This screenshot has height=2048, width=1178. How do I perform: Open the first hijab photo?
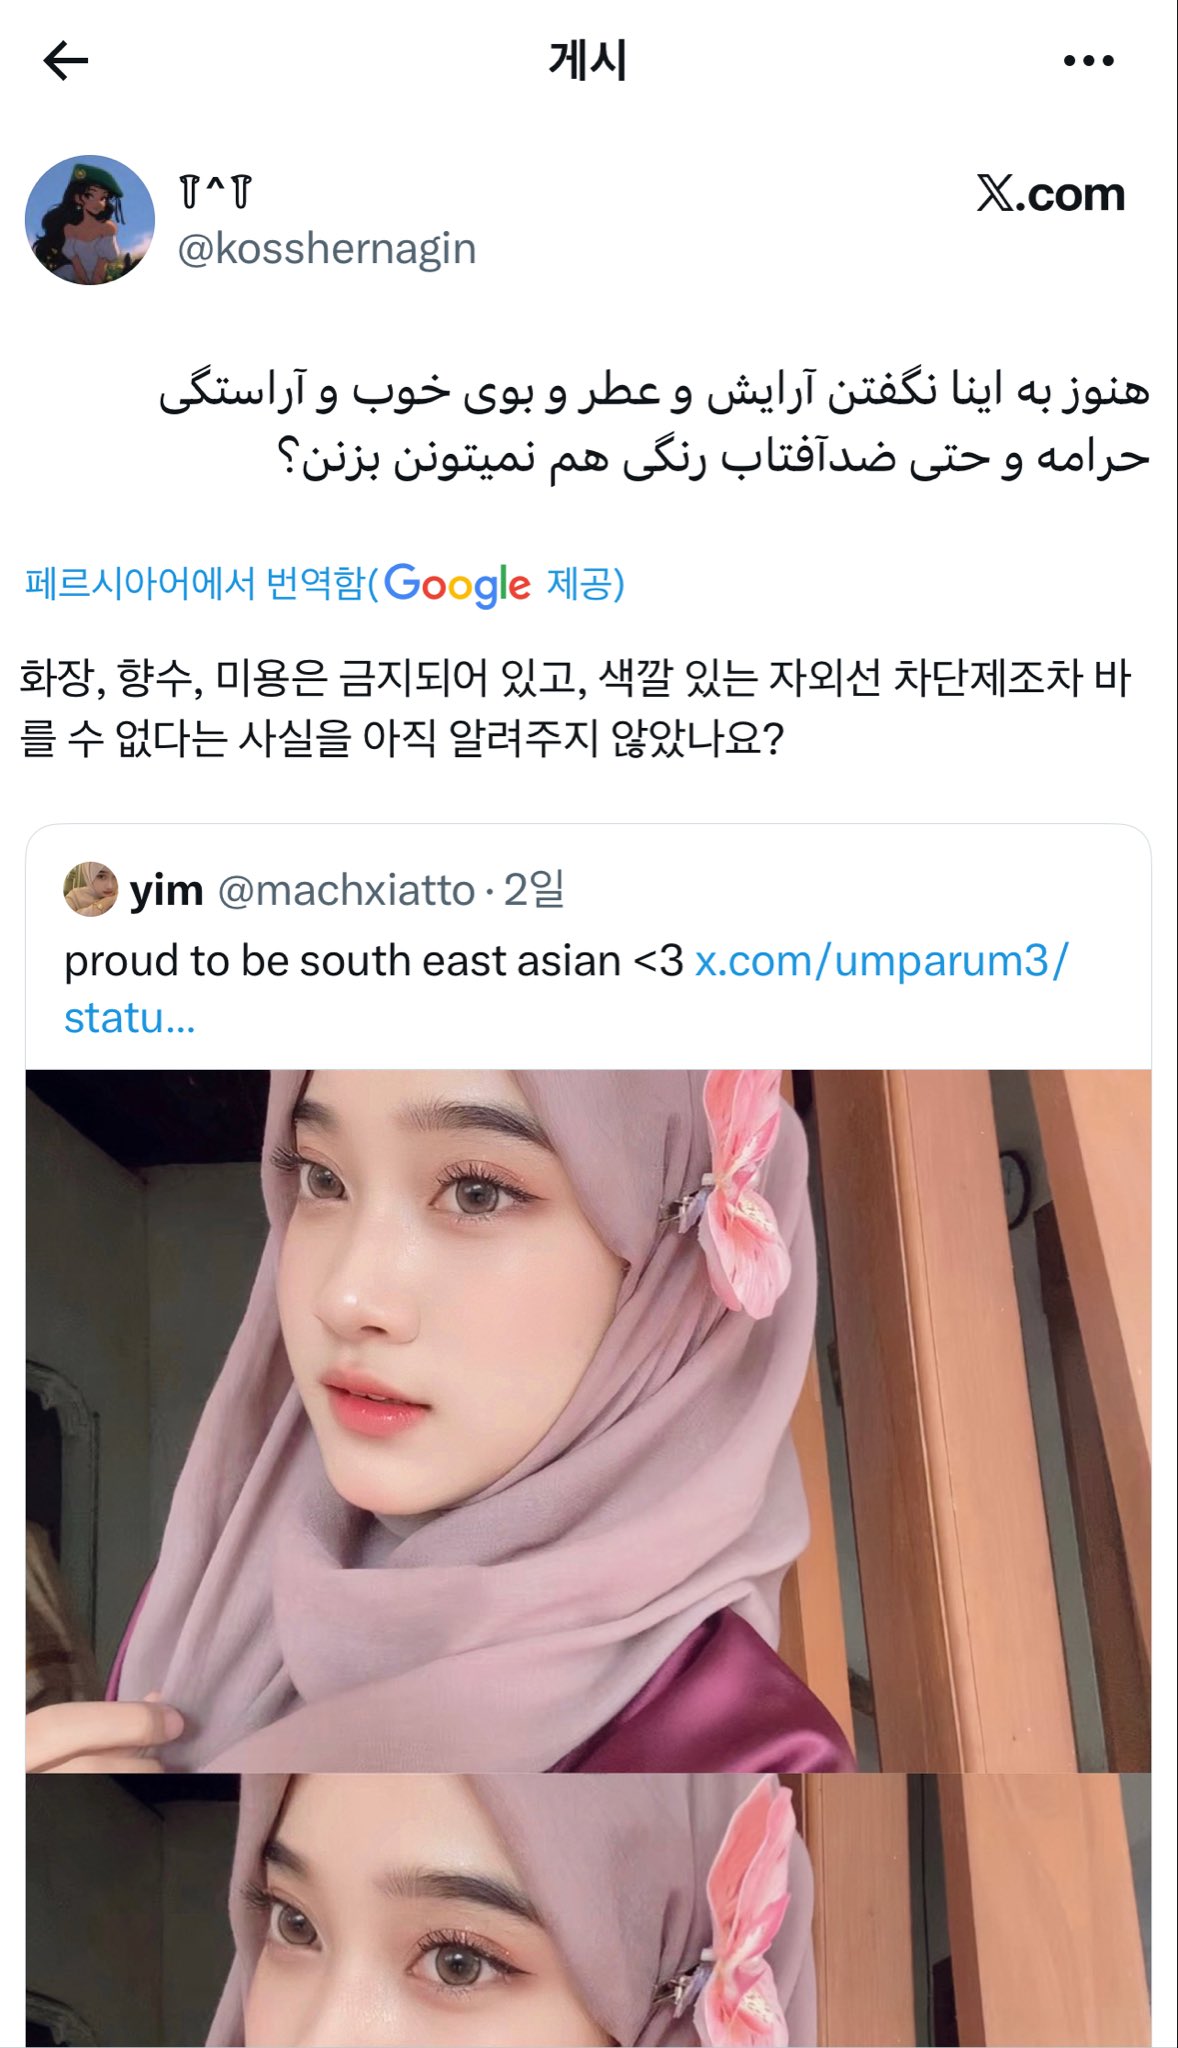click(x=588, y=1421)
